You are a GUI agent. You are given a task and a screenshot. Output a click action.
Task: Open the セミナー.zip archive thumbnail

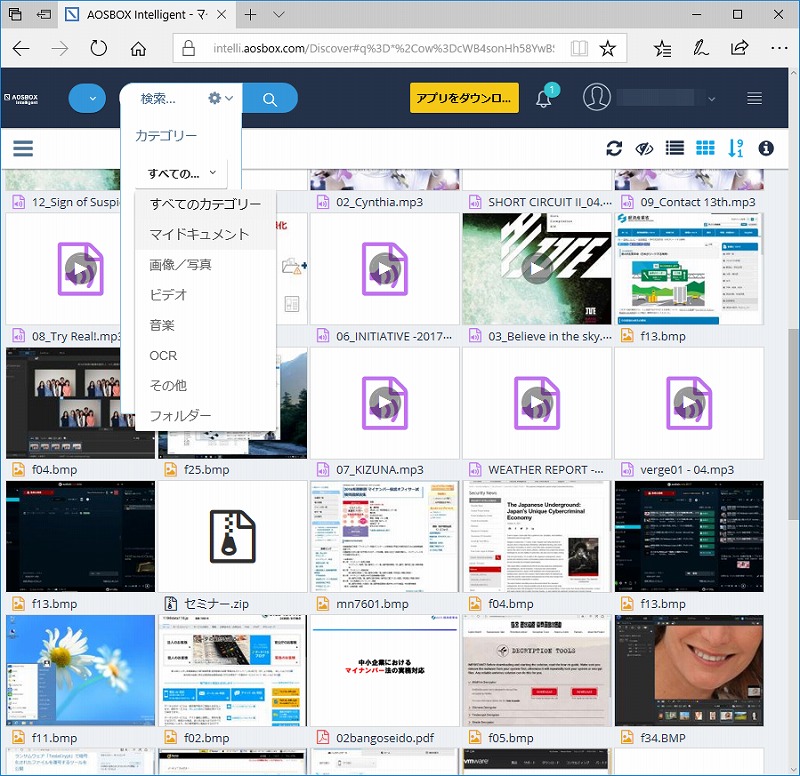click(x=233, y=536)
